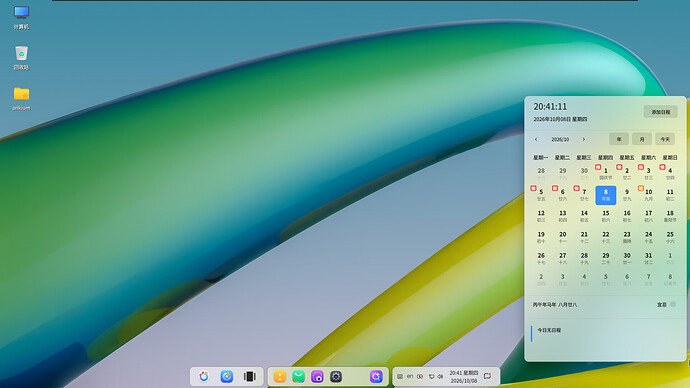Go to the next month in the calendar

coord(584,139)
